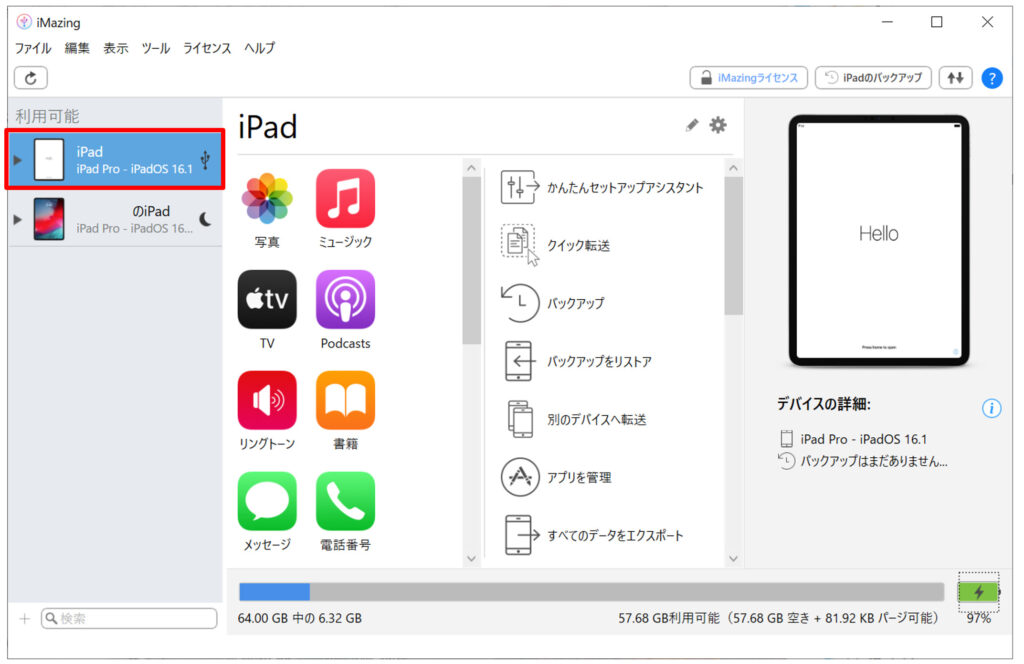Click the storage usage bar
The height and width of the screenshot is (664, 1024).
pyautogui.click(x=591, y=592)
